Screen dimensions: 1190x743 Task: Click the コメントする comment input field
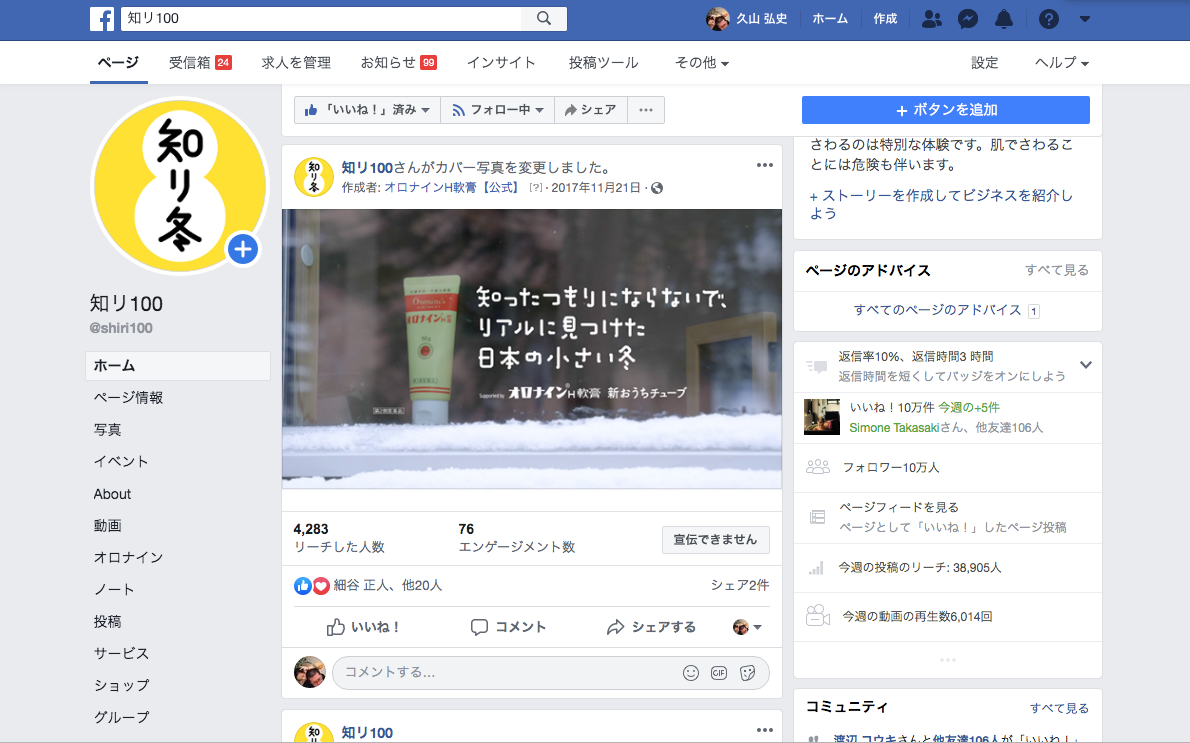[x=500, y=673]
